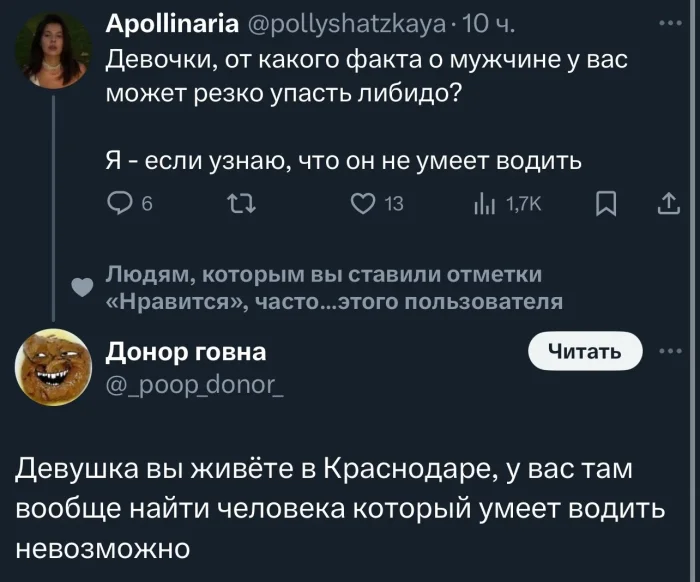700x582 pixels.
Task: Bookmark Apollinaria's tweet
Action: (x=605, y=205)
